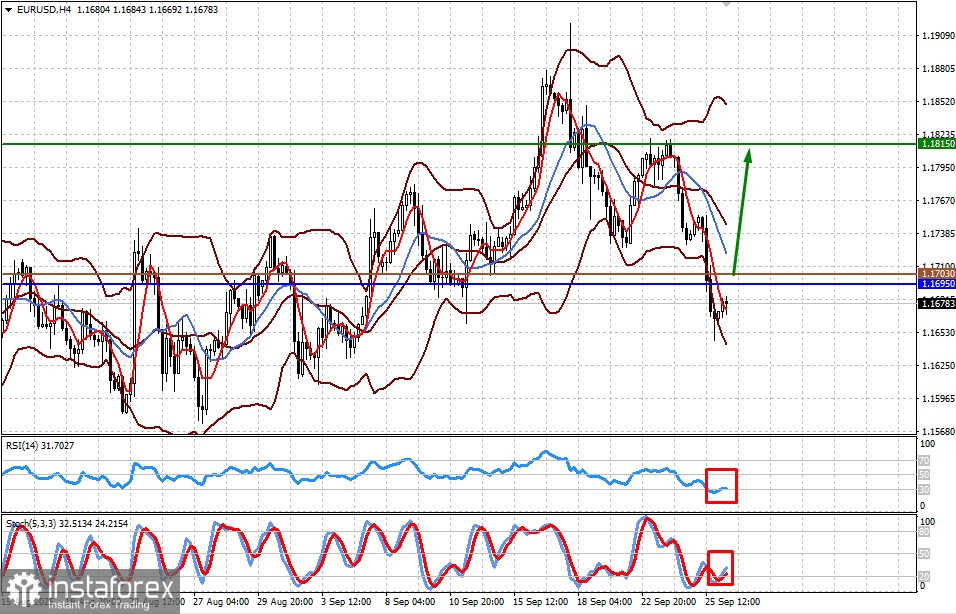This screenshot has width=956, height=614.
Task: Select the 18 Sep 04:00 time label
Action: 603,601
